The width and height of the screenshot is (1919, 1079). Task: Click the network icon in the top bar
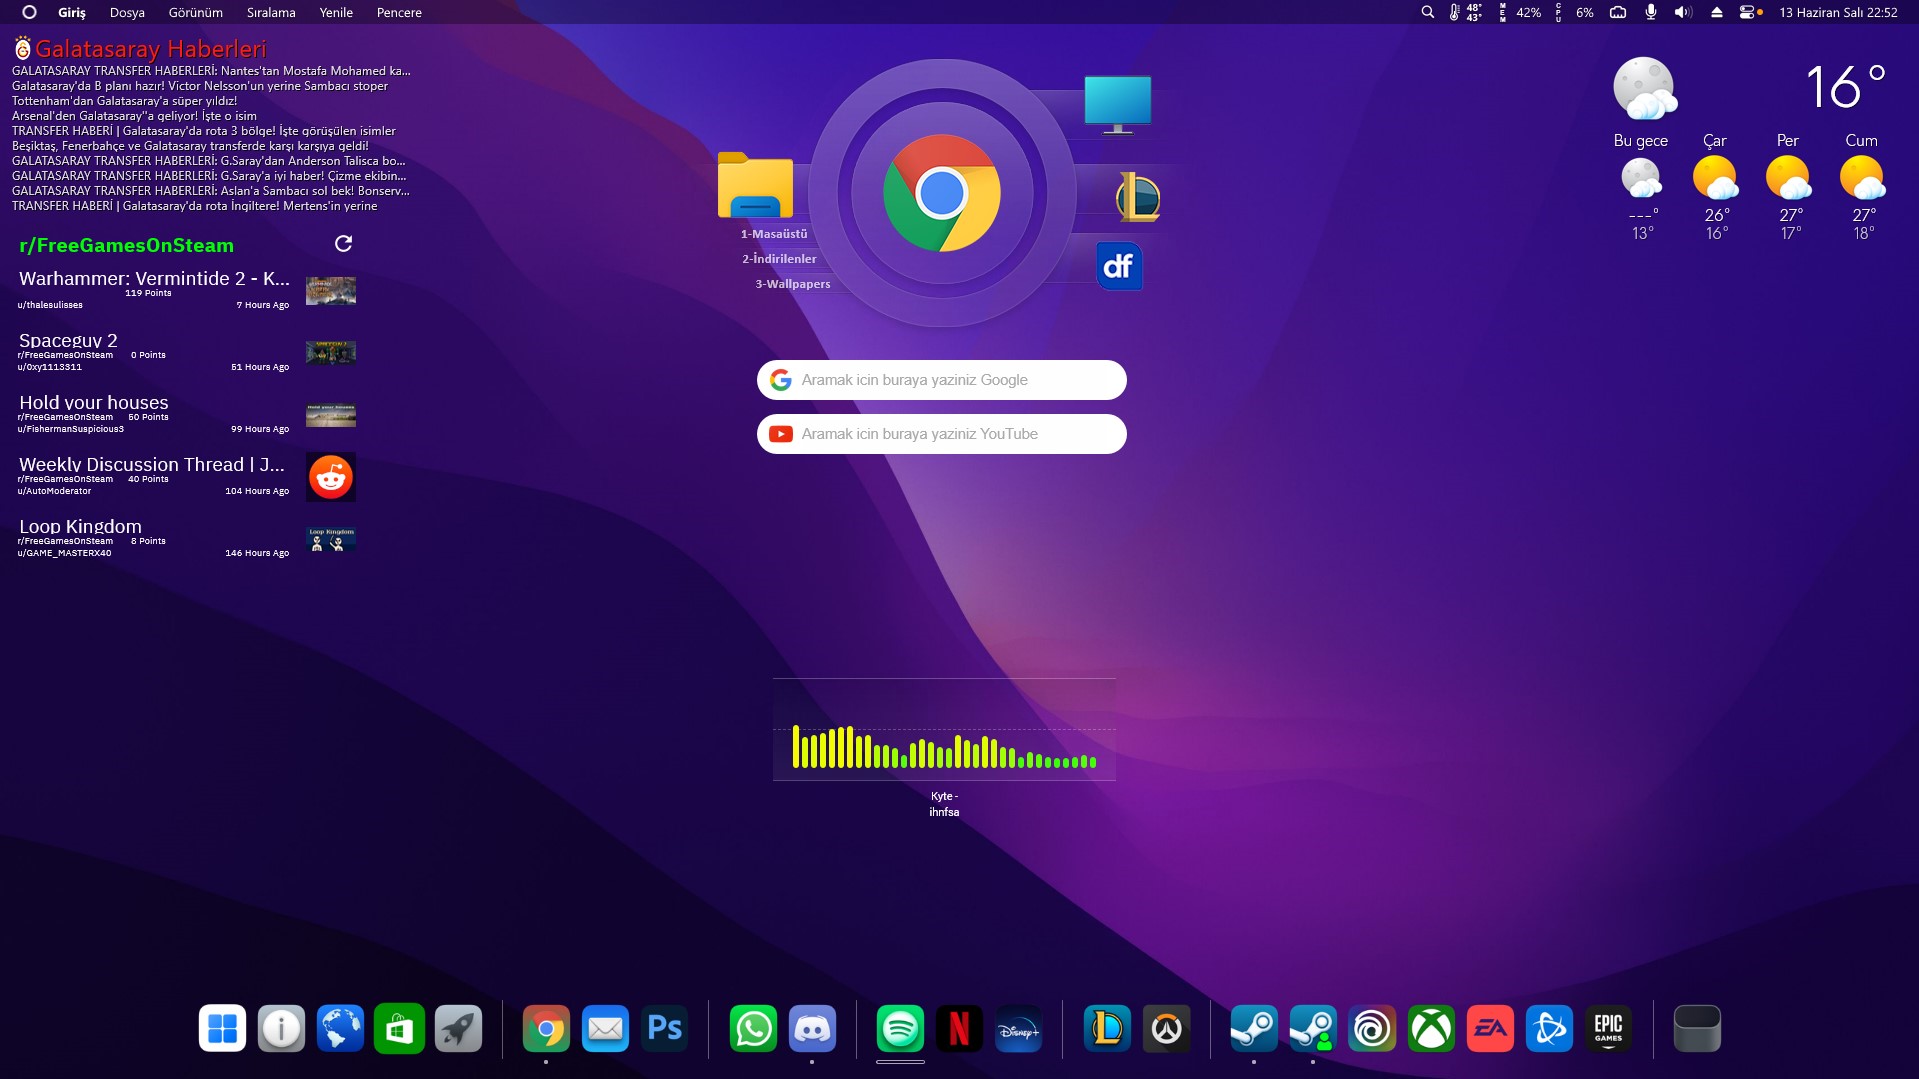coord(1618,12)
